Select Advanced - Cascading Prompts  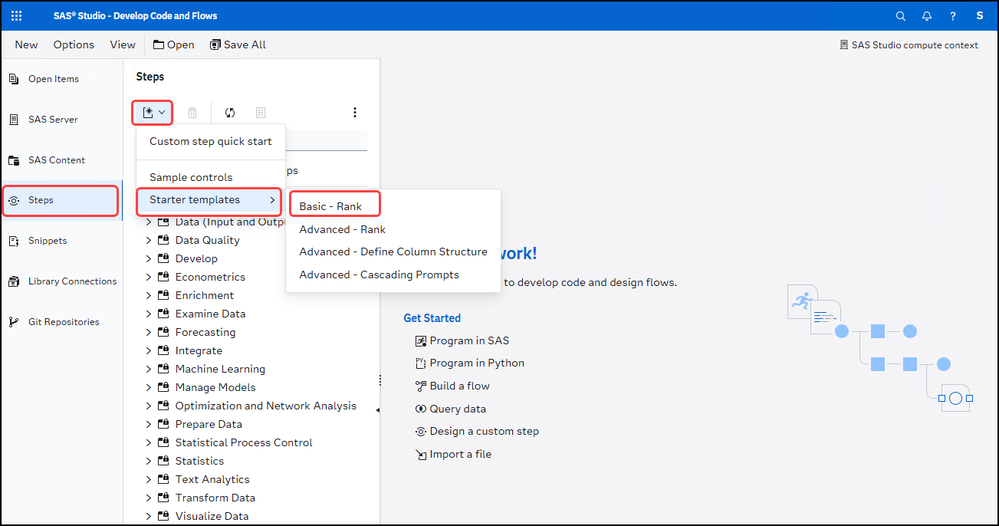(x=379, y=274)
